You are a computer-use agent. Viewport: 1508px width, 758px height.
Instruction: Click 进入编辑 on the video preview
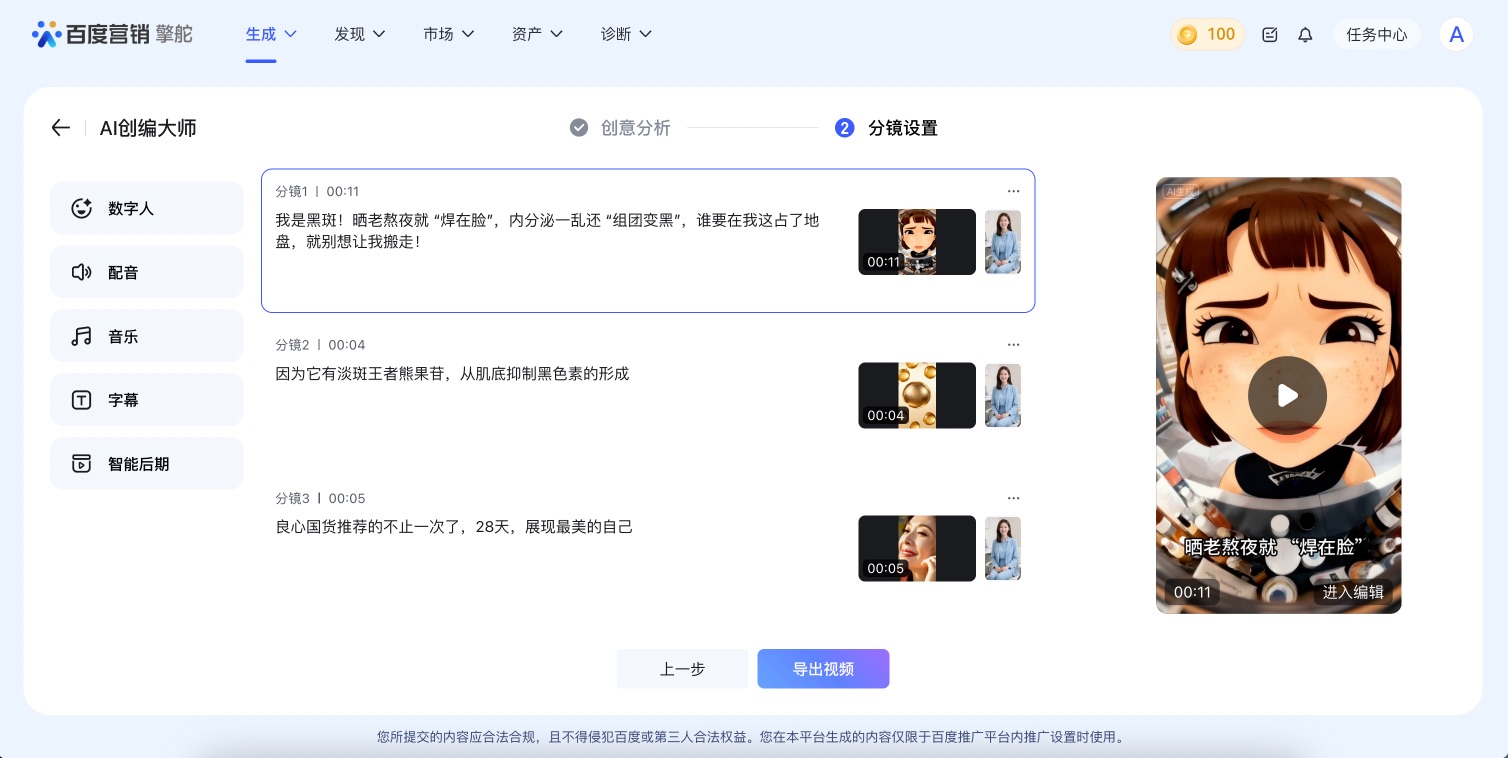point(1352,592)
